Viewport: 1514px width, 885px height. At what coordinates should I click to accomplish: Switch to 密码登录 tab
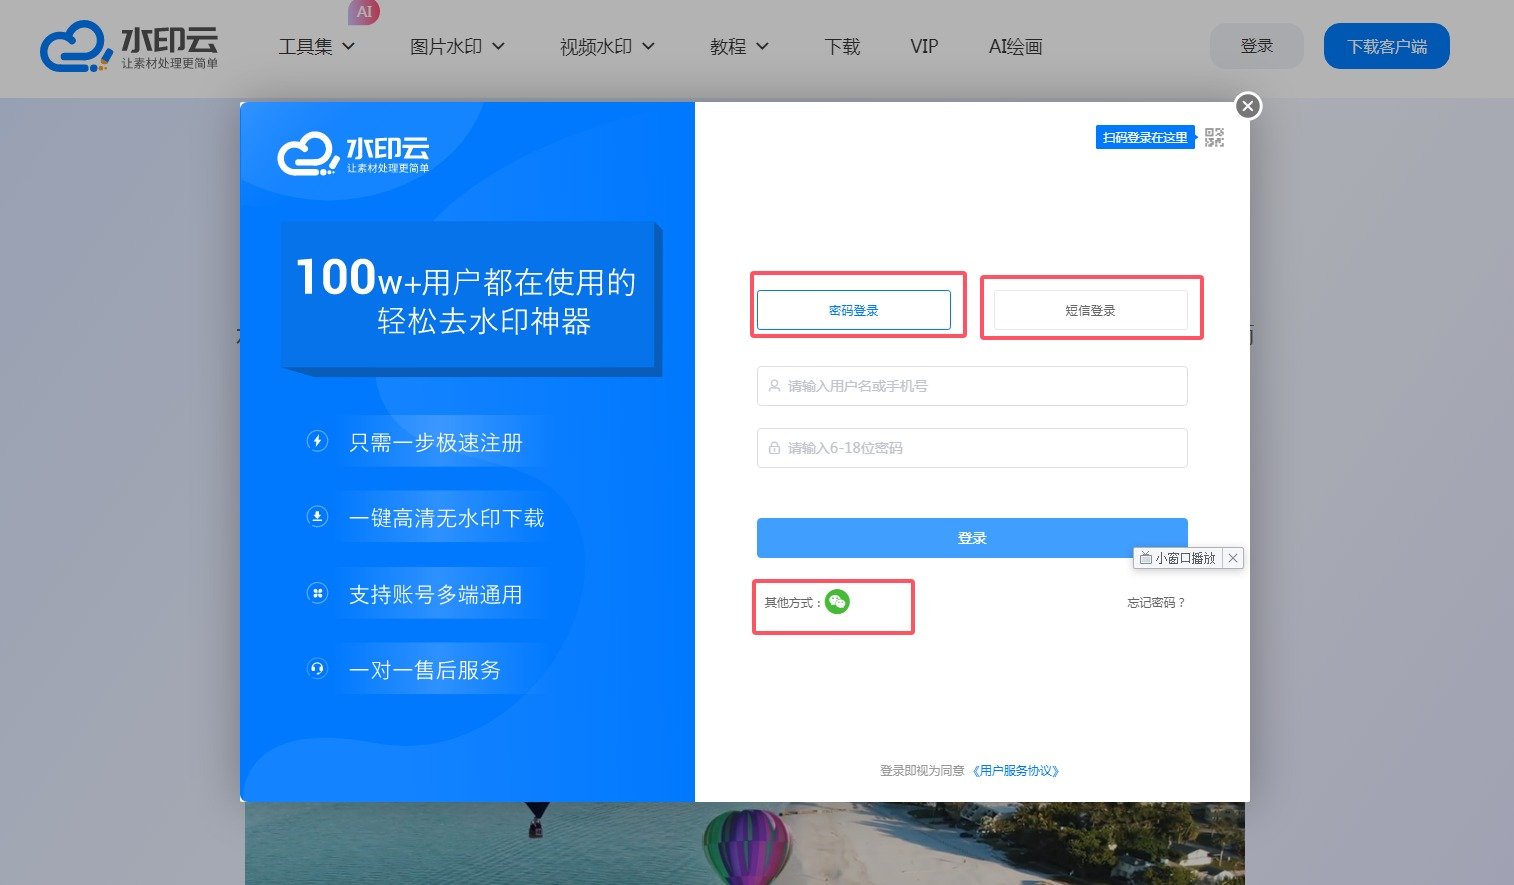(x=853, y=310)
